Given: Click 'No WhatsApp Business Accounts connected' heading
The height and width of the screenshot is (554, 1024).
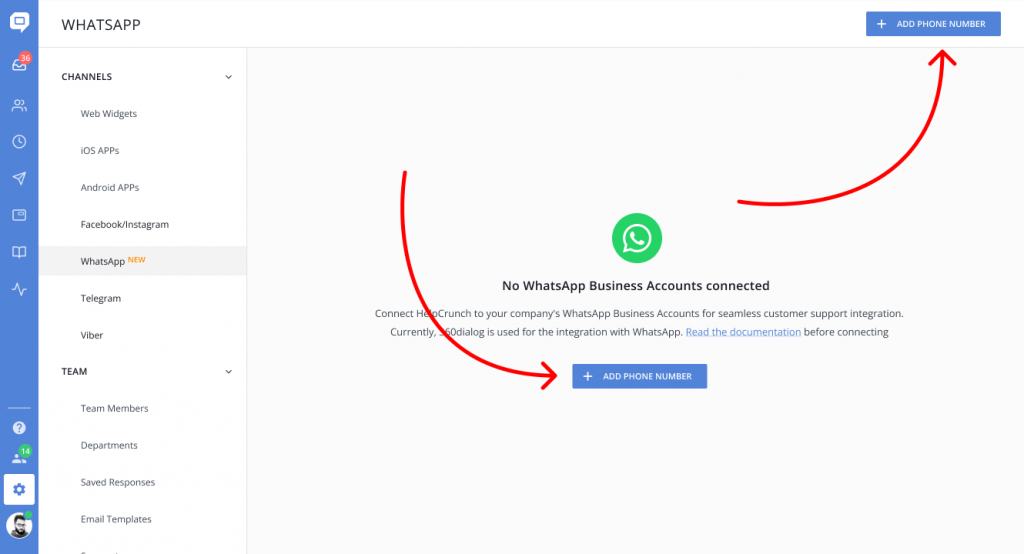Looking at the screenshot, I should coord(635,285).
